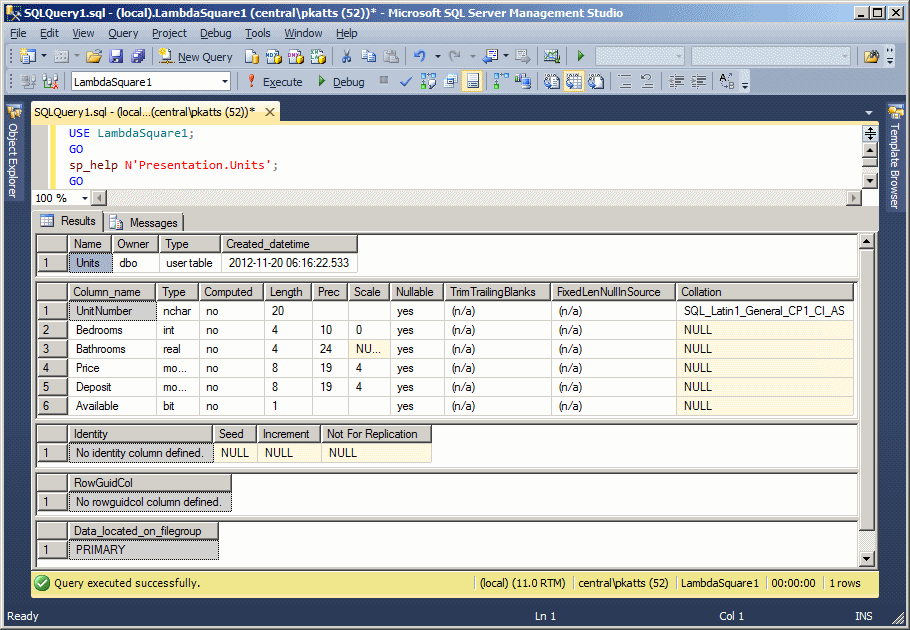Click the Navigate Backward icon
The height and width of the screenshot is (630, 910).
click(491, 56)
